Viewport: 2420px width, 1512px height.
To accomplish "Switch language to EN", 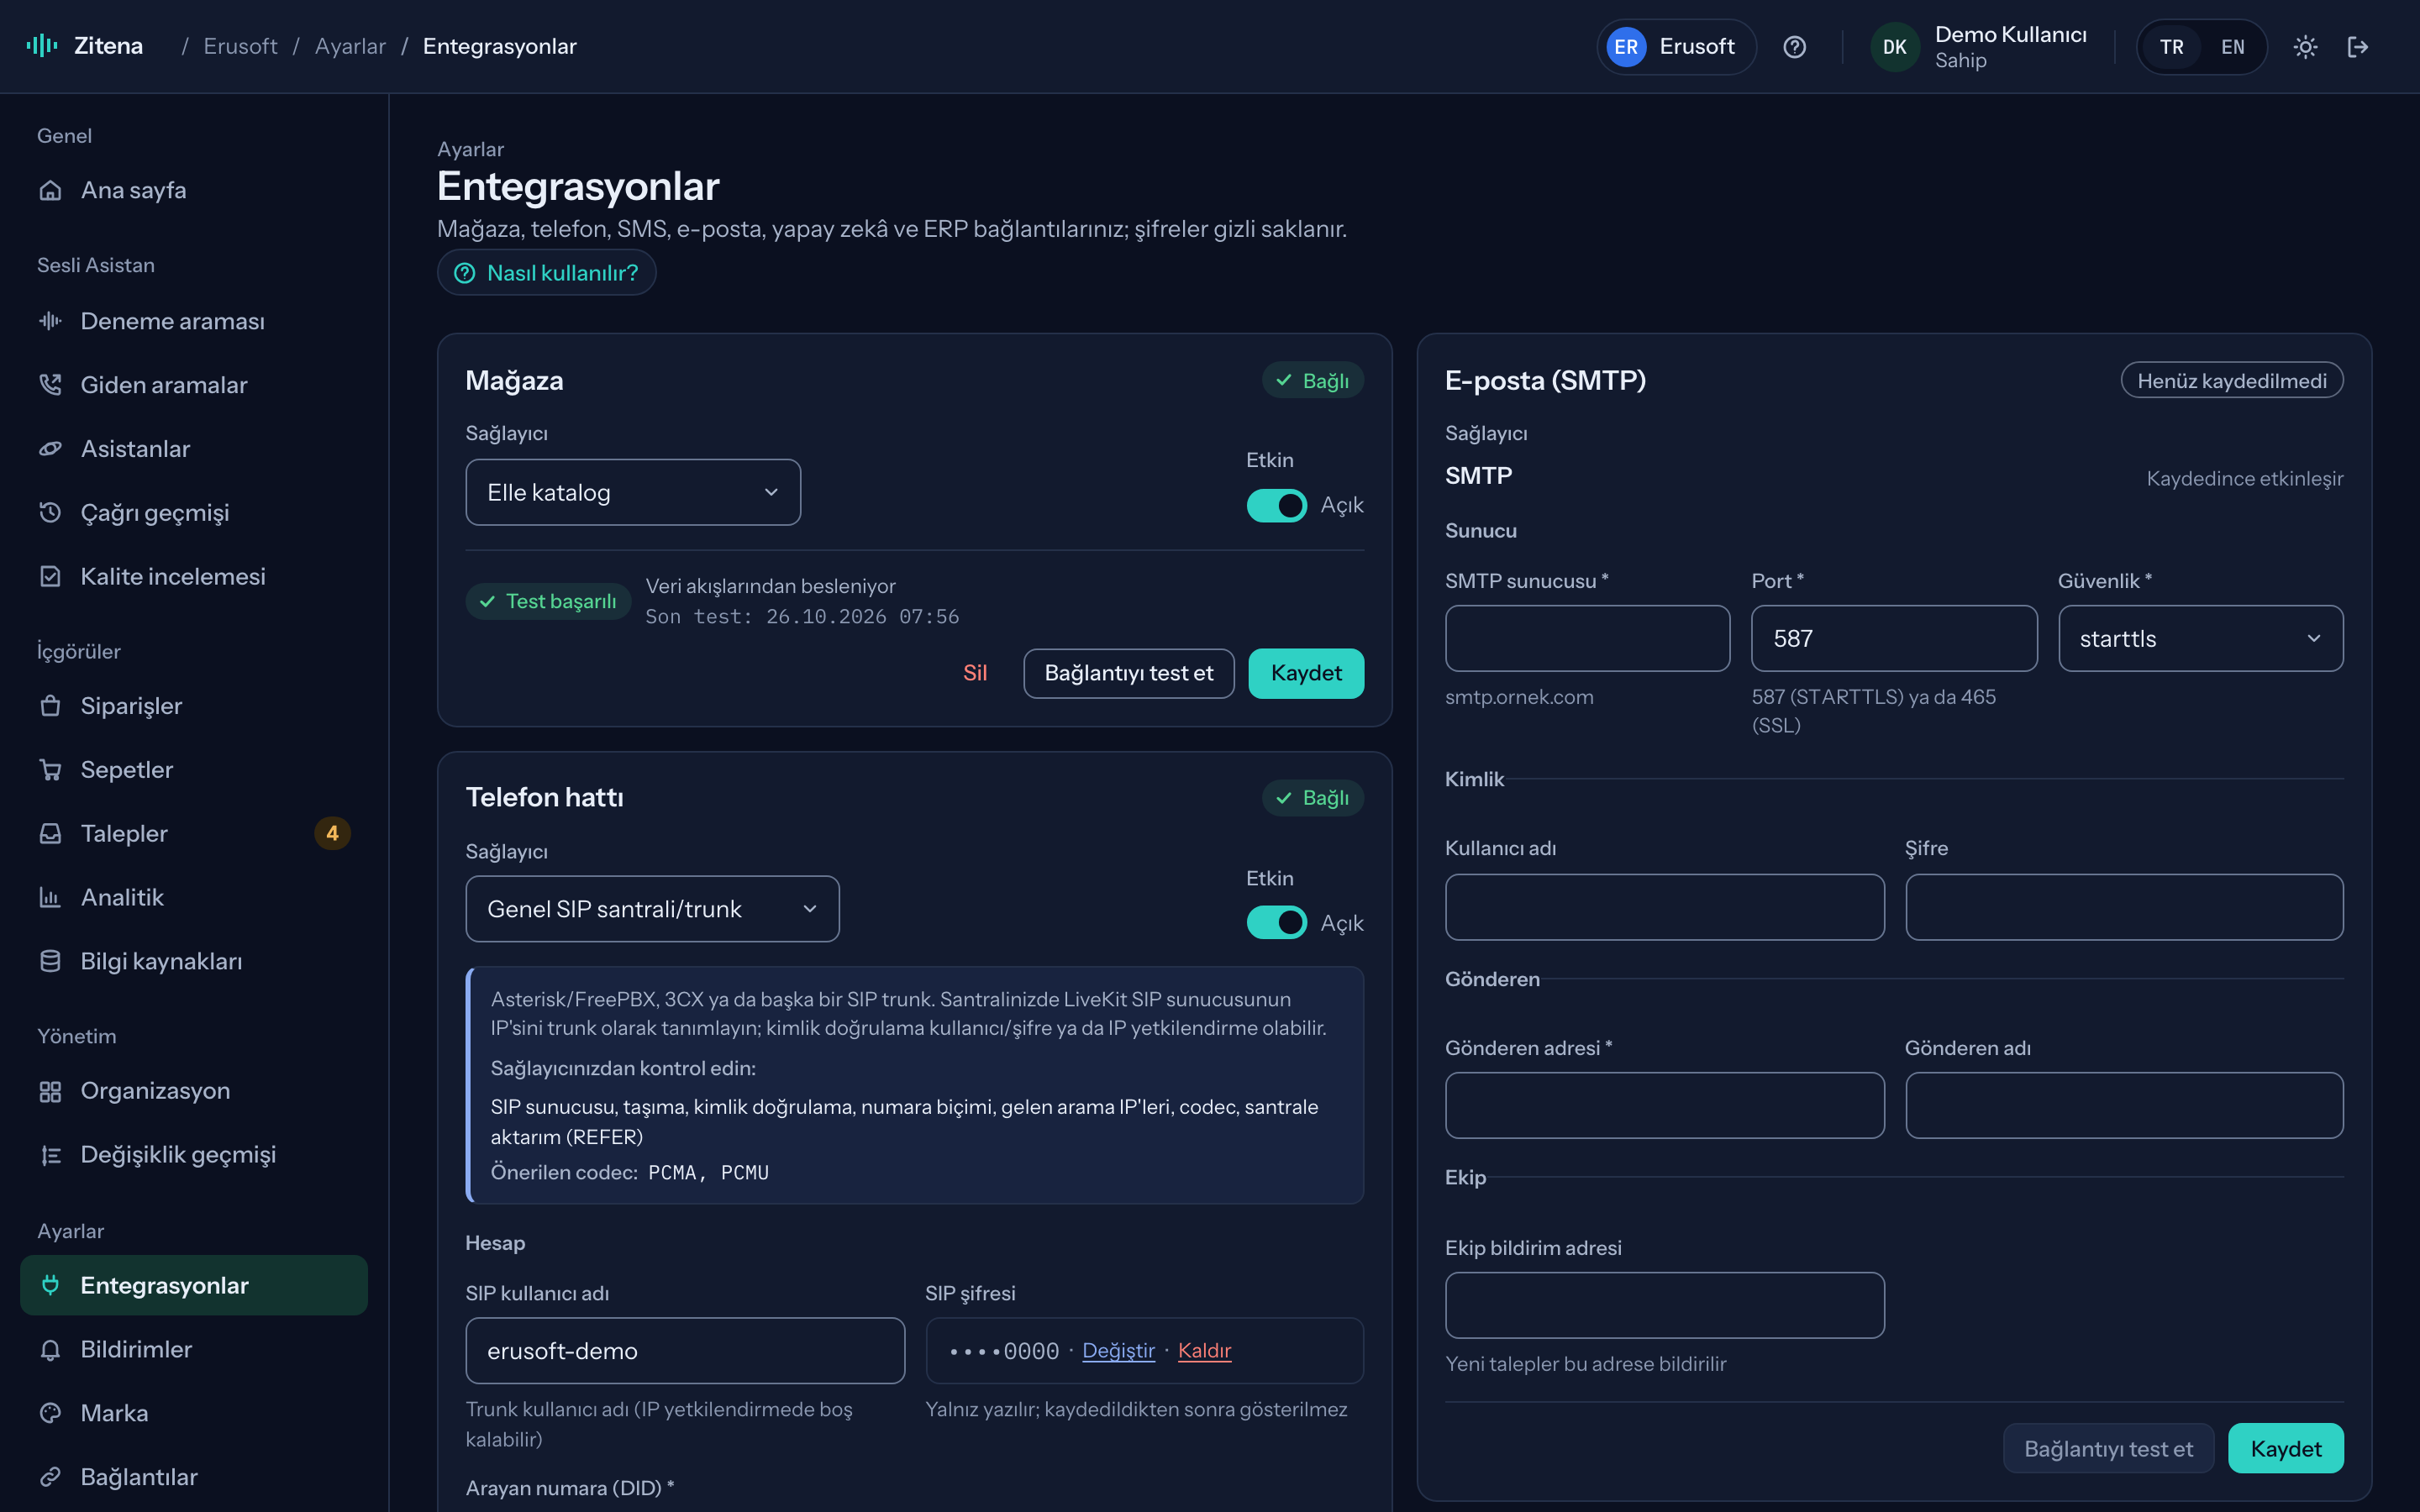I will click(2232, 47).
